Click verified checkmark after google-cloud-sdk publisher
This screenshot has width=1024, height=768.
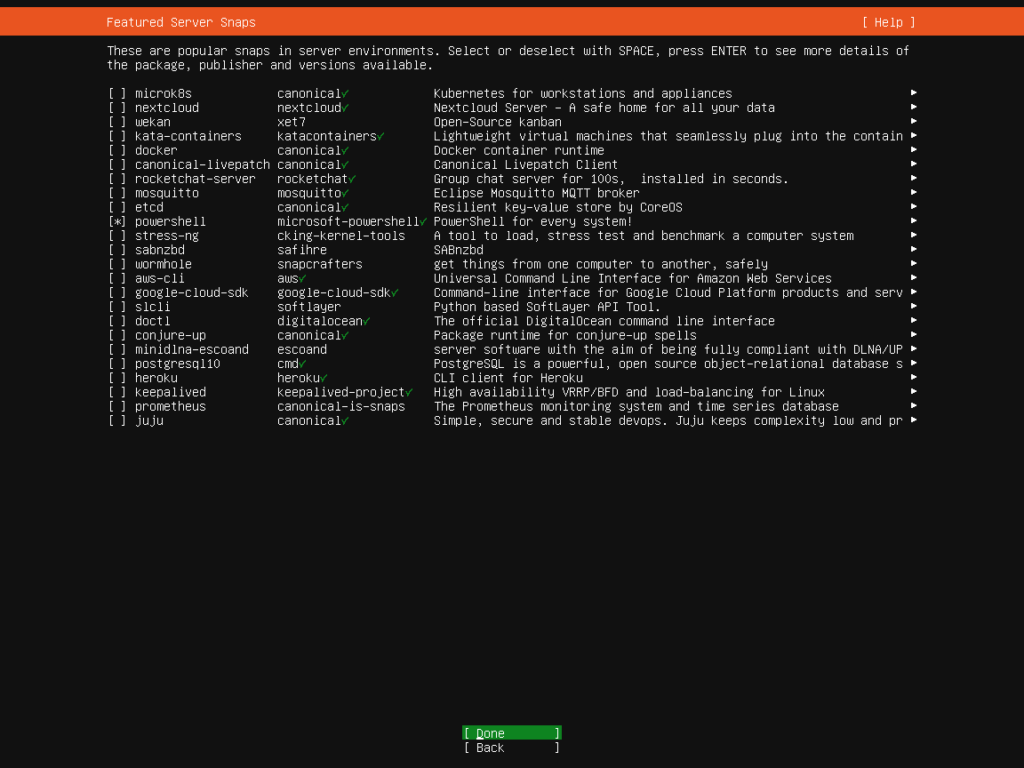click(x=395, y=293)
